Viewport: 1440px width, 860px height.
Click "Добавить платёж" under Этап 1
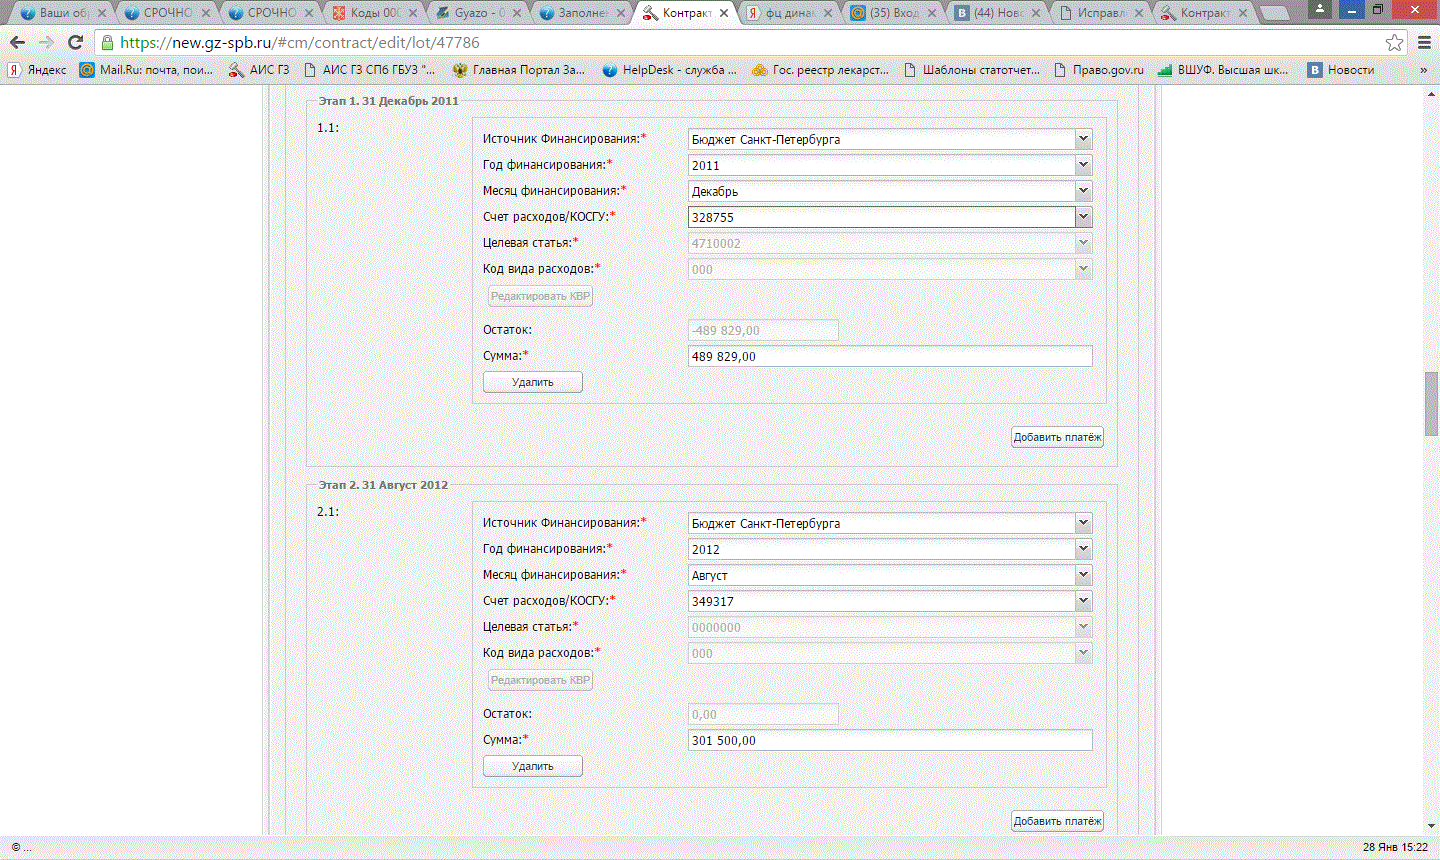1057,437
